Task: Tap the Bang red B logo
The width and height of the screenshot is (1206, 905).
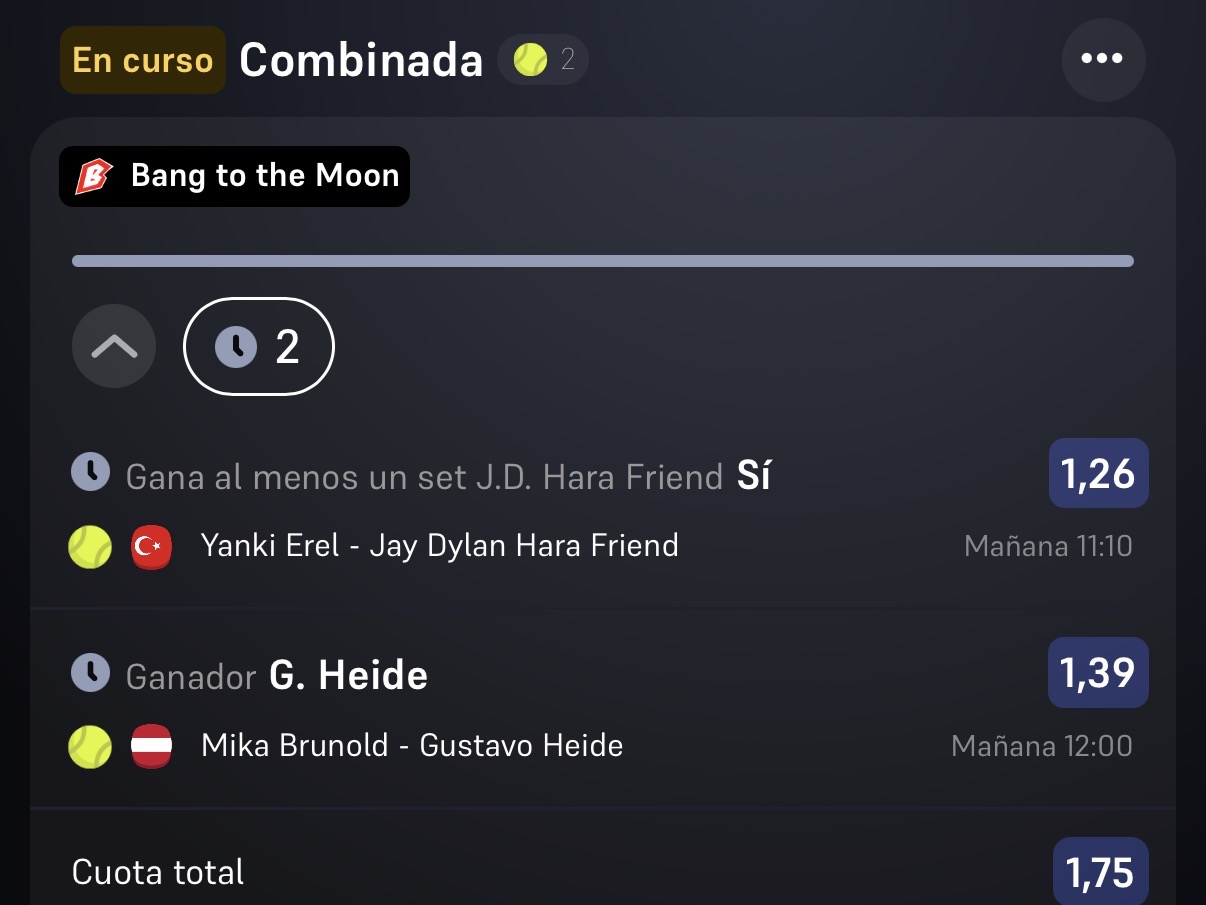Action: pyautogui.click(x=95, y=176)
